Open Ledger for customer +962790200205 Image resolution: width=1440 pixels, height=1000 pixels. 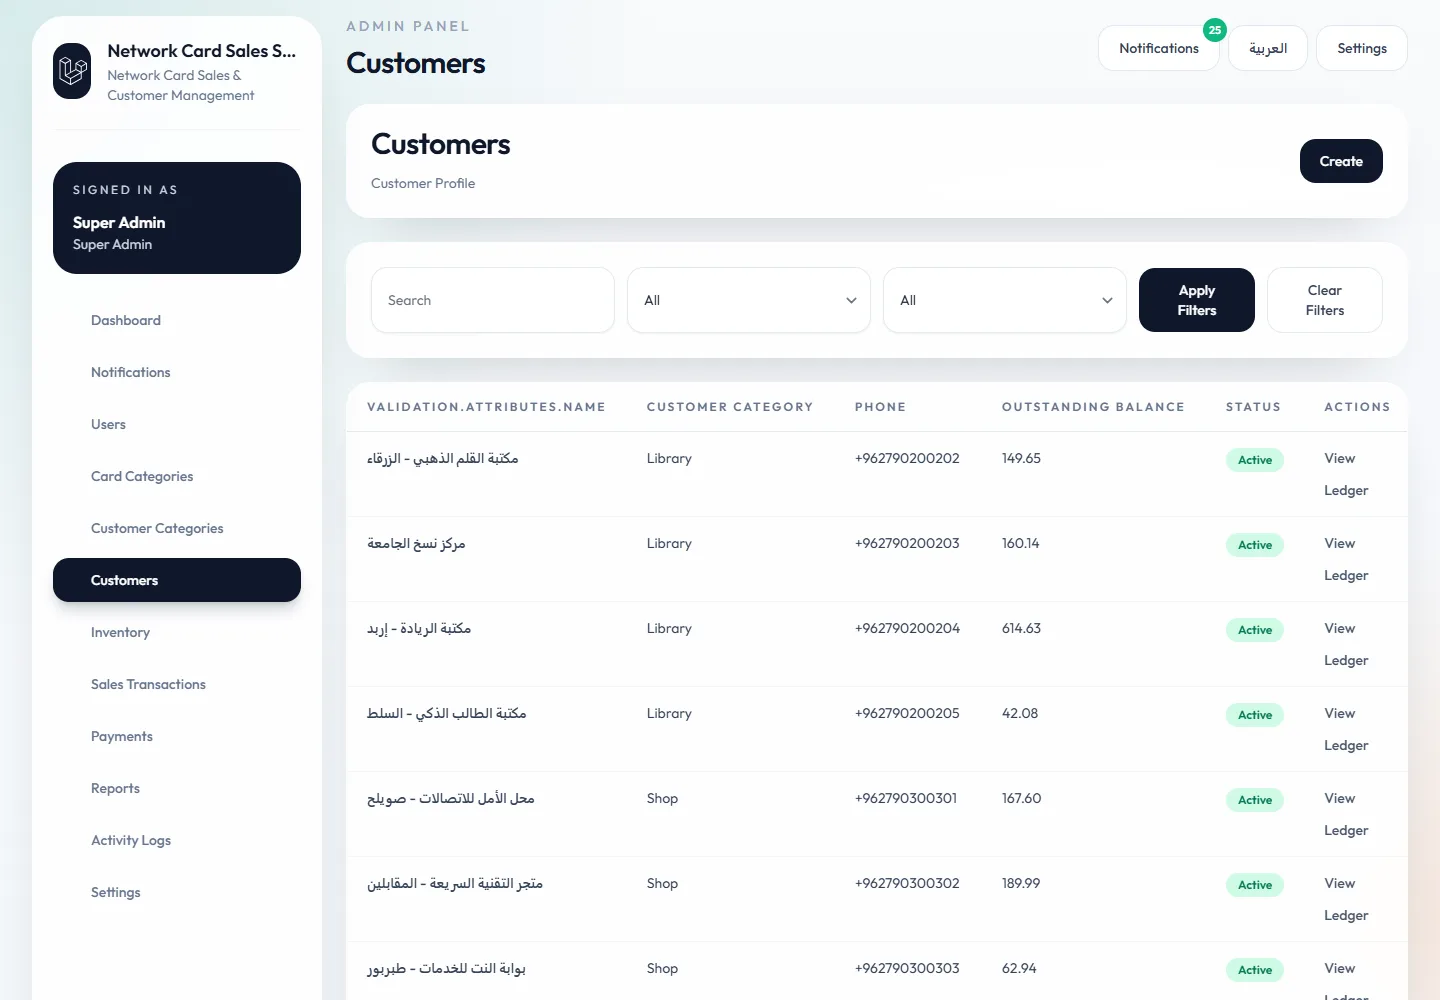[1346, 745]
